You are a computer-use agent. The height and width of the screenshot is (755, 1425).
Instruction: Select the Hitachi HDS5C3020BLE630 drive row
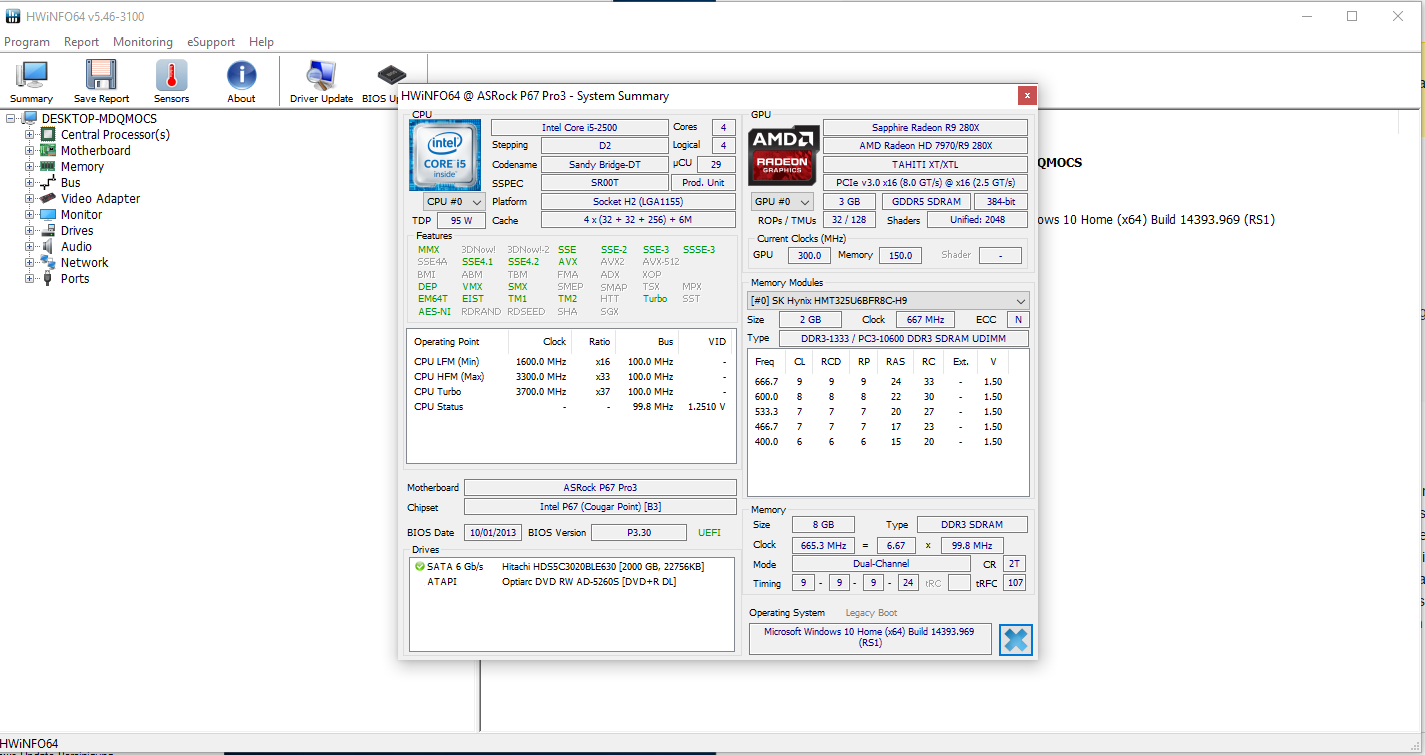pyautogui.click(x=573, y=566)
